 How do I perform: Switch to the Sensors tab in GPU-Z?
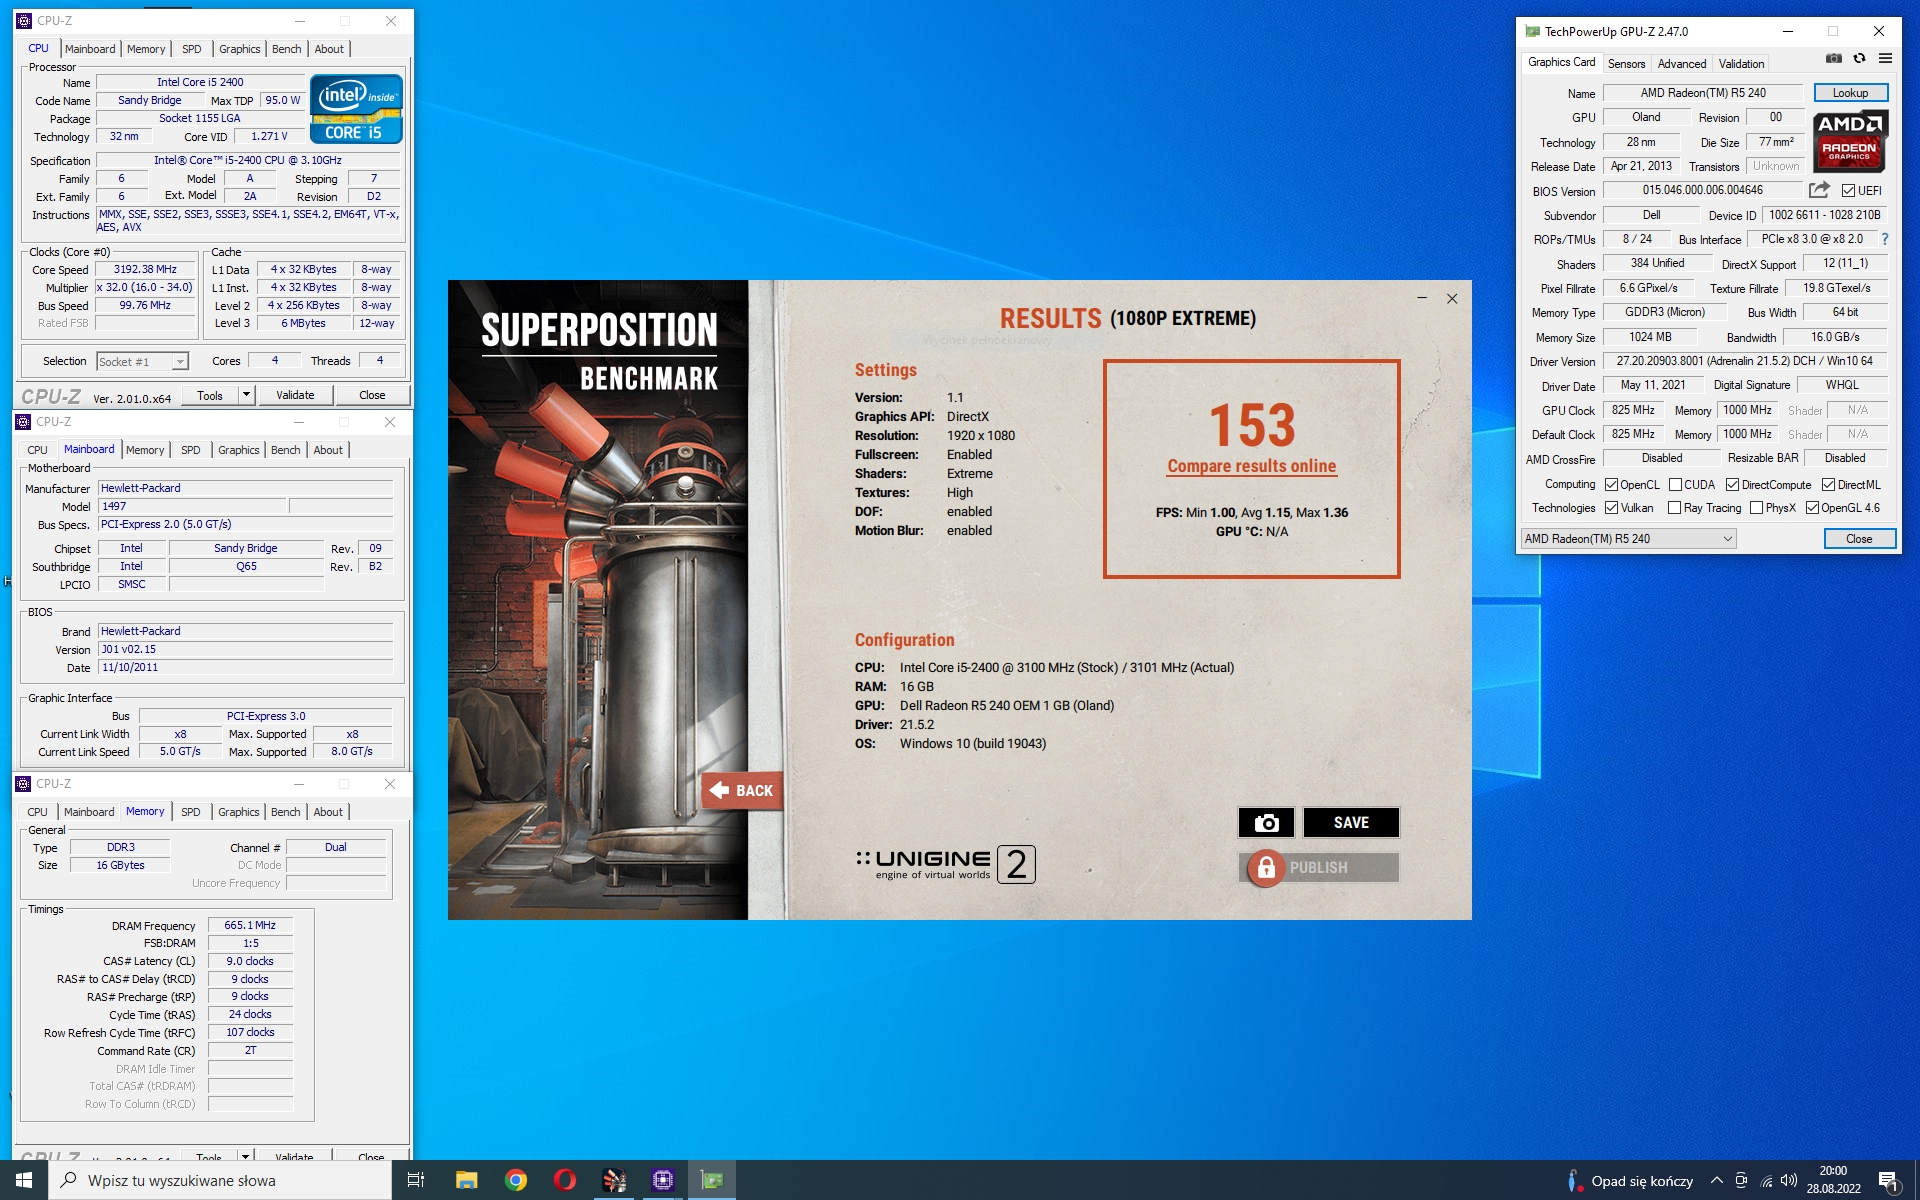(x=1626, y=64)
